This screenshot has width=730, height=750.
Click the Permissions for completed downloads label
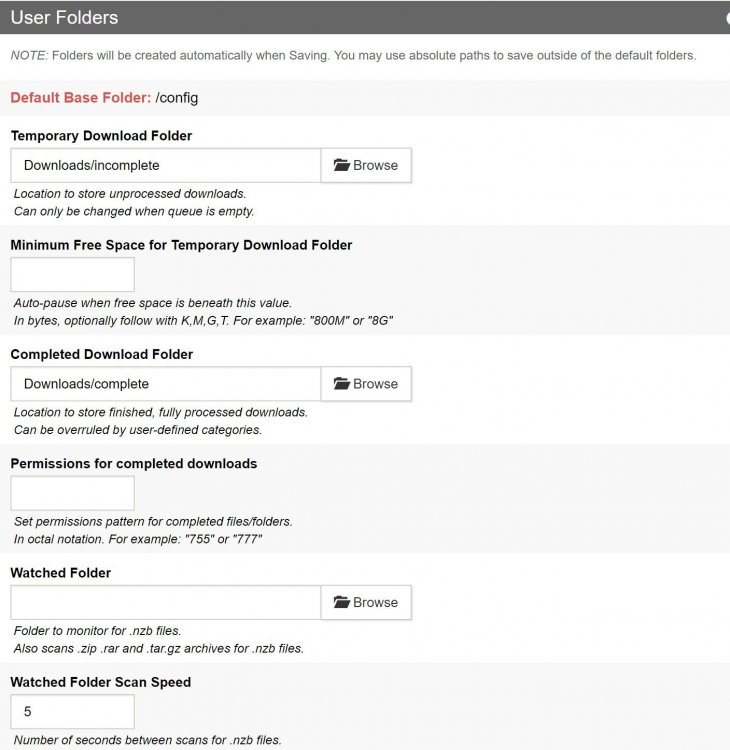coord(133,463)
